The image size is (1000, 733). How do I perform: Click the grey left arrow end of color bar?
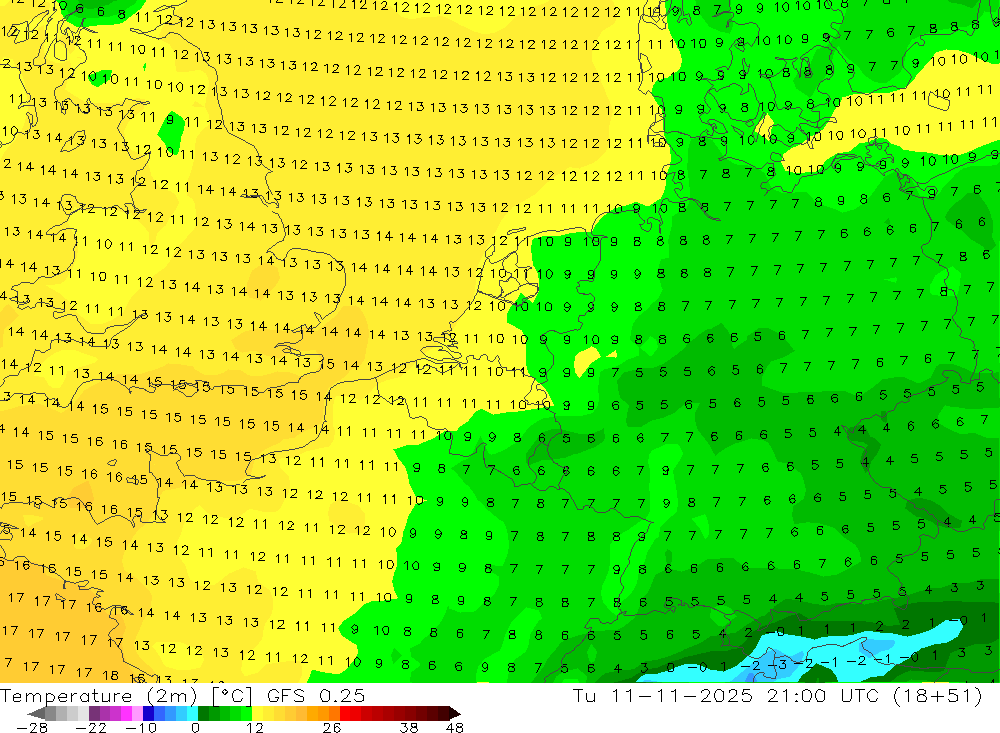pos(37,713)
